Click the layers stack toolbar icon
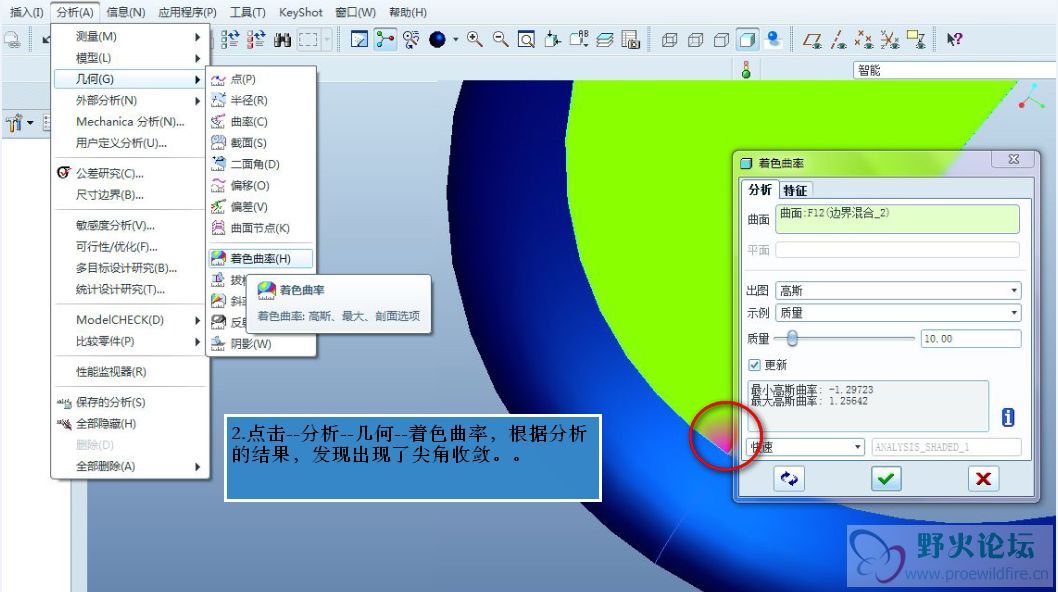 [x=605, y=40]
